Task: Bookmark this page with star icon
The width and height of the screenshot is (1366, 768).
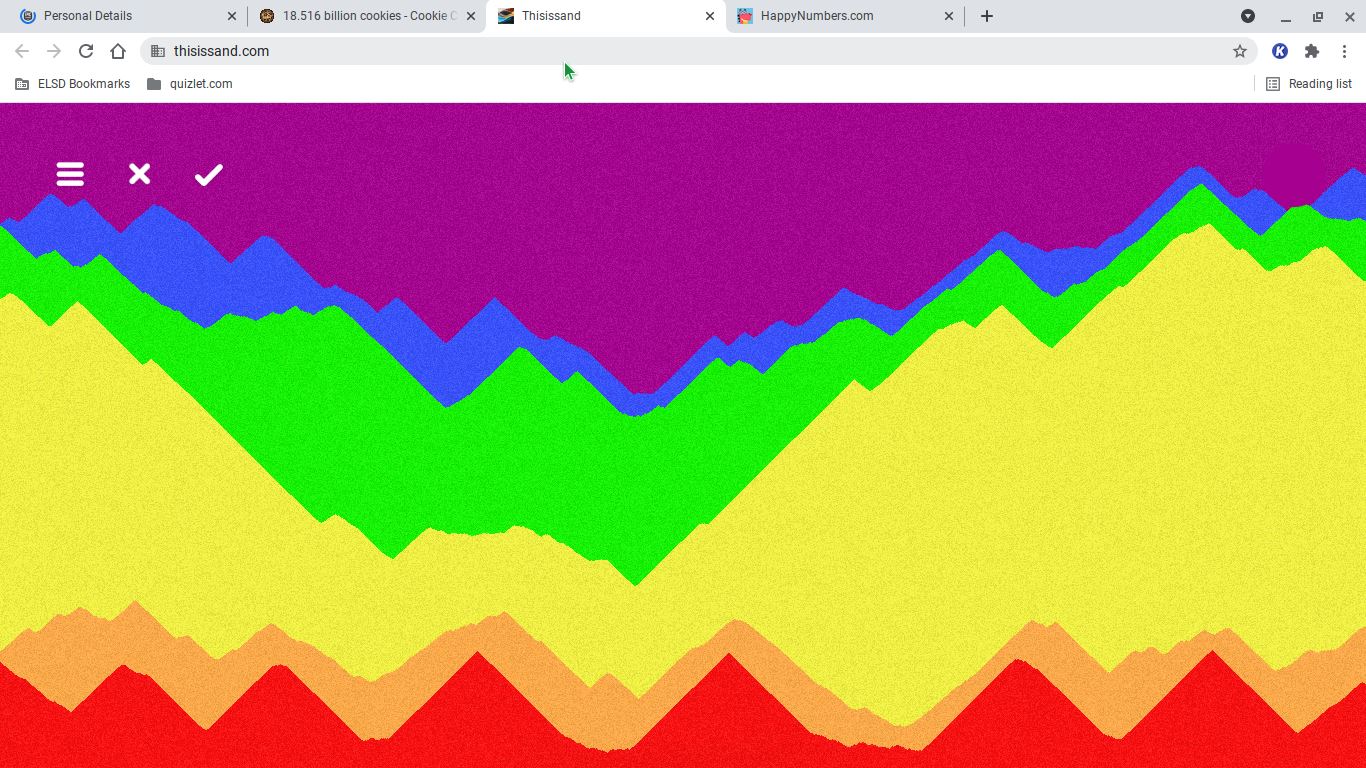Action: (x=1240, y=51)
